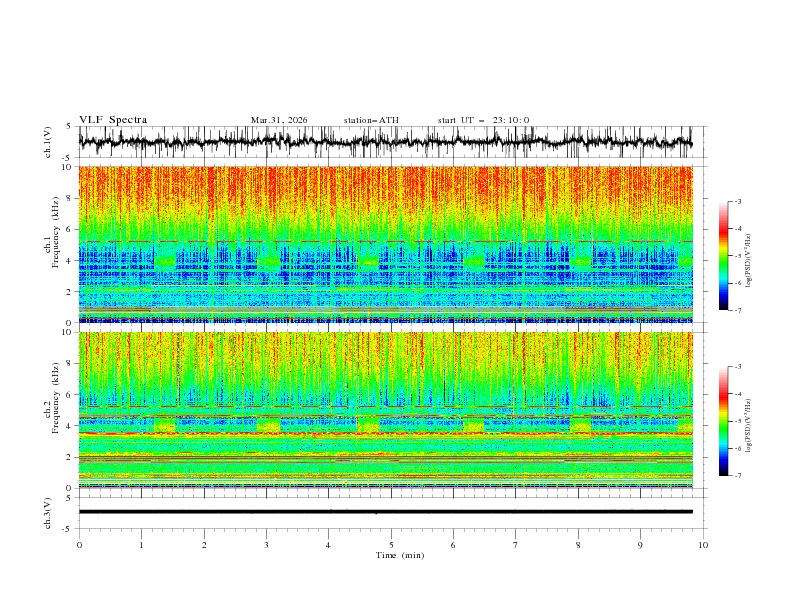
Task: Click the ch.2 spectrogram panel
Action: 385,410
